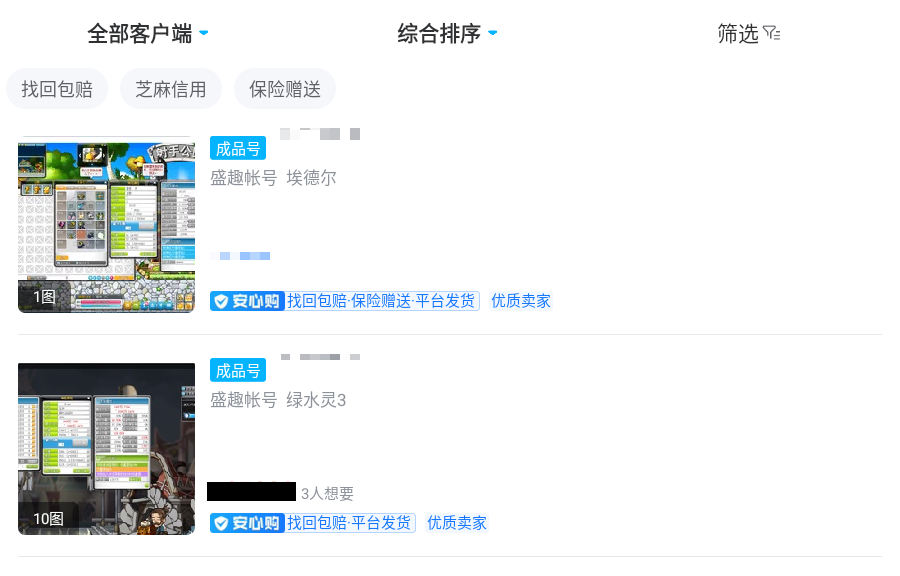Open the 盛趣帐号 埃德尔 listing title
The width and height of the screenshot is (900, 576).
(273, 178)
